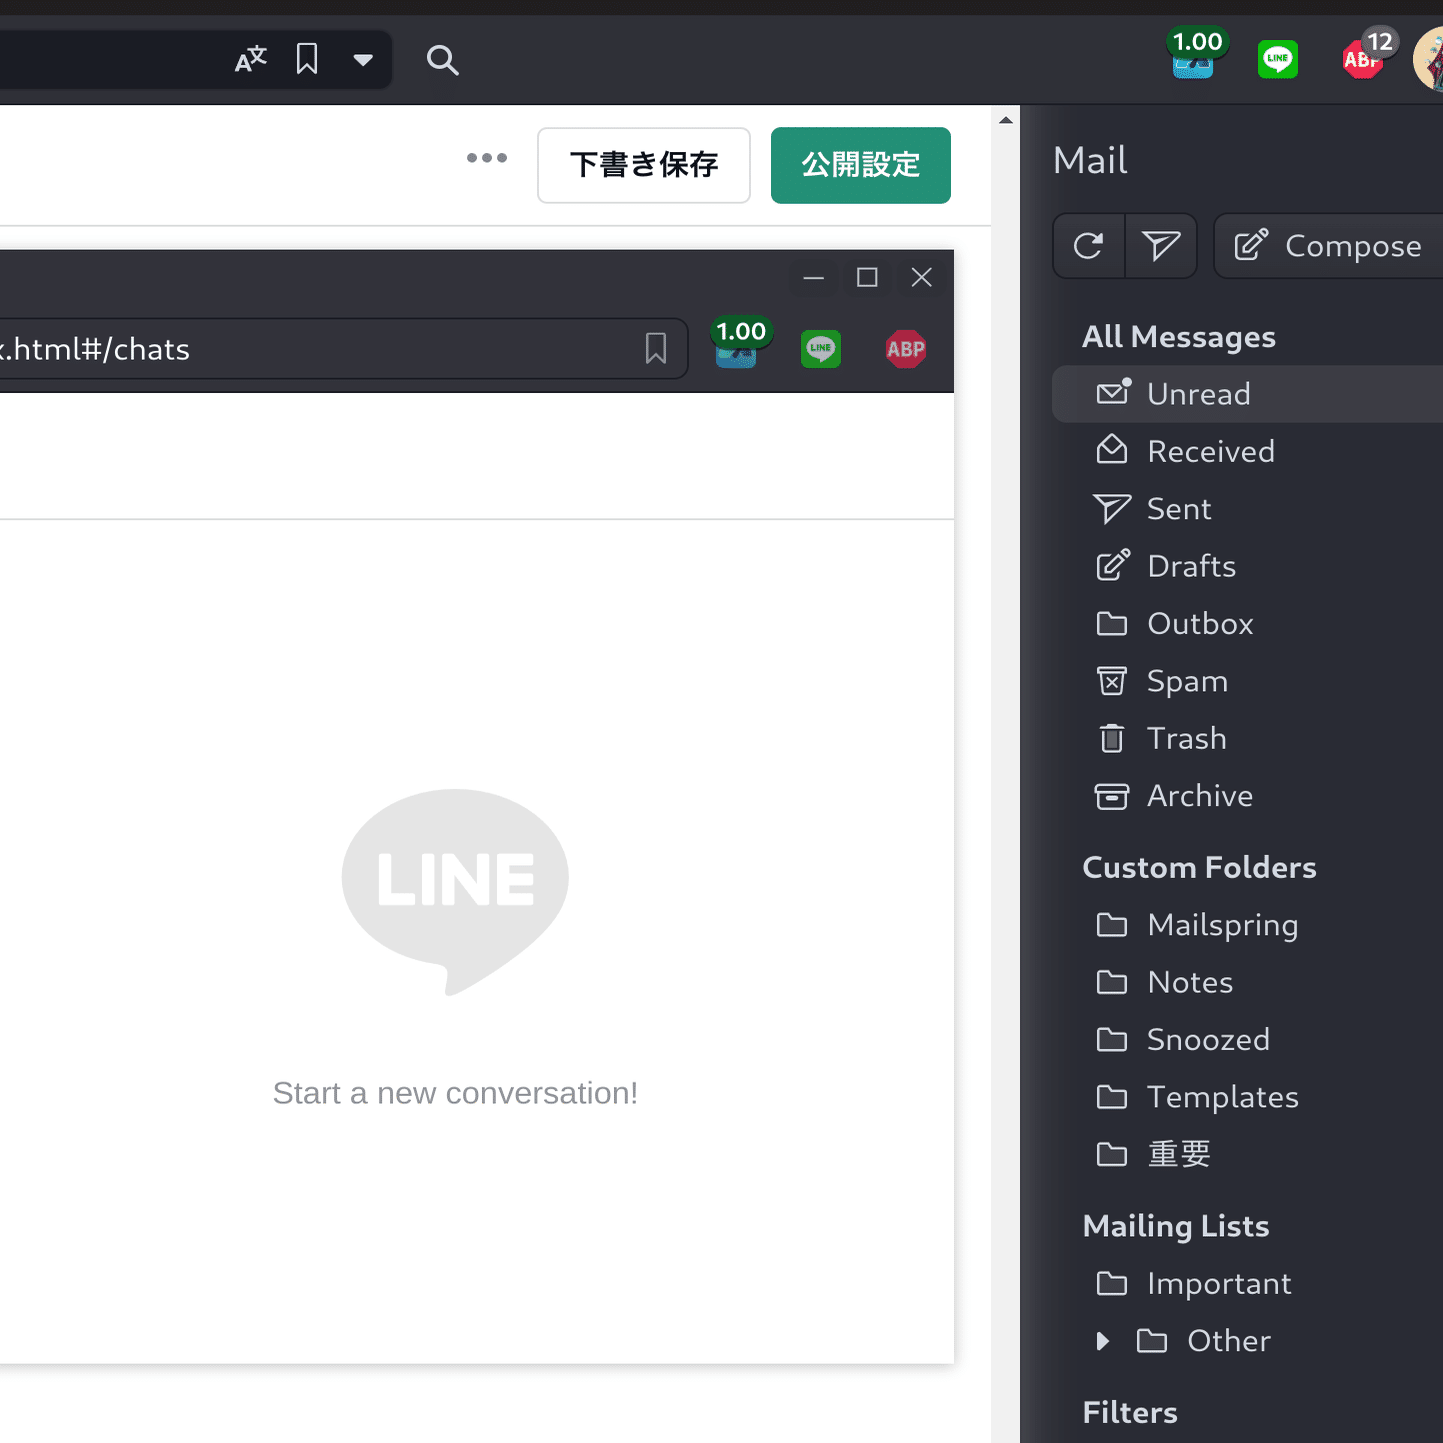
Task: Open the Received folder
Action: pyautogui.click(x=1247, y=451)
